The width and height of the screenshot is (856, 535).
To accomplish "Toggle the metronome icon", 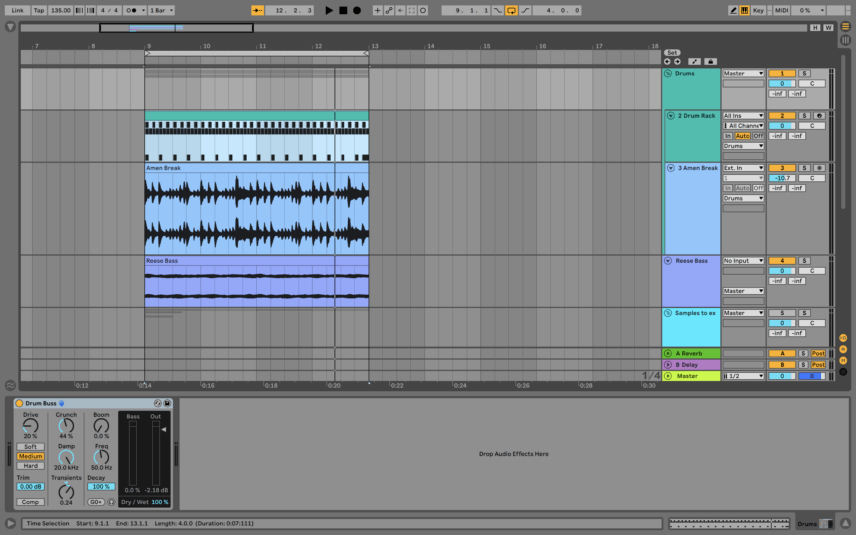I will pyautogui.click(x=134, y=10).
